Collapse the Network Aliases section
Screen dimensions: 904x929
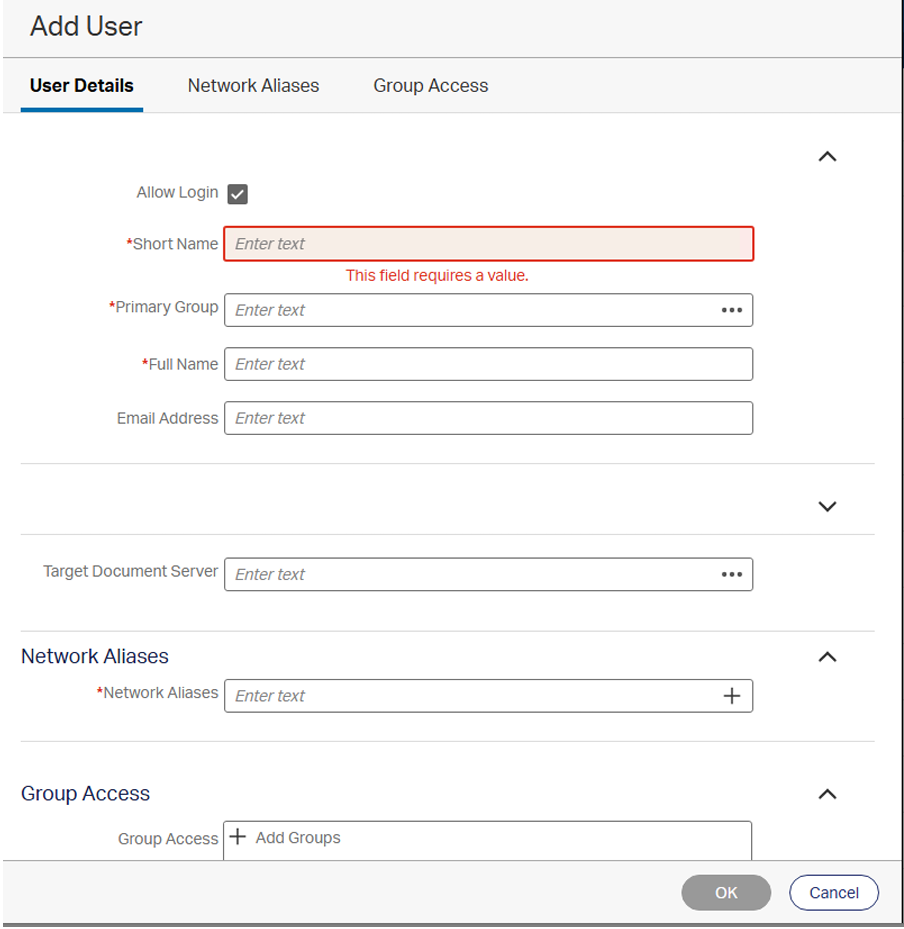point(827,656)
